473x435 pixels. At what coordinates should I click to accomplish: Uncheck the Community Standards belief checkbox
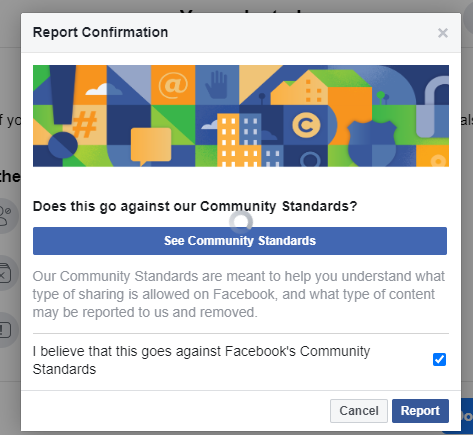tap(439, 360)
